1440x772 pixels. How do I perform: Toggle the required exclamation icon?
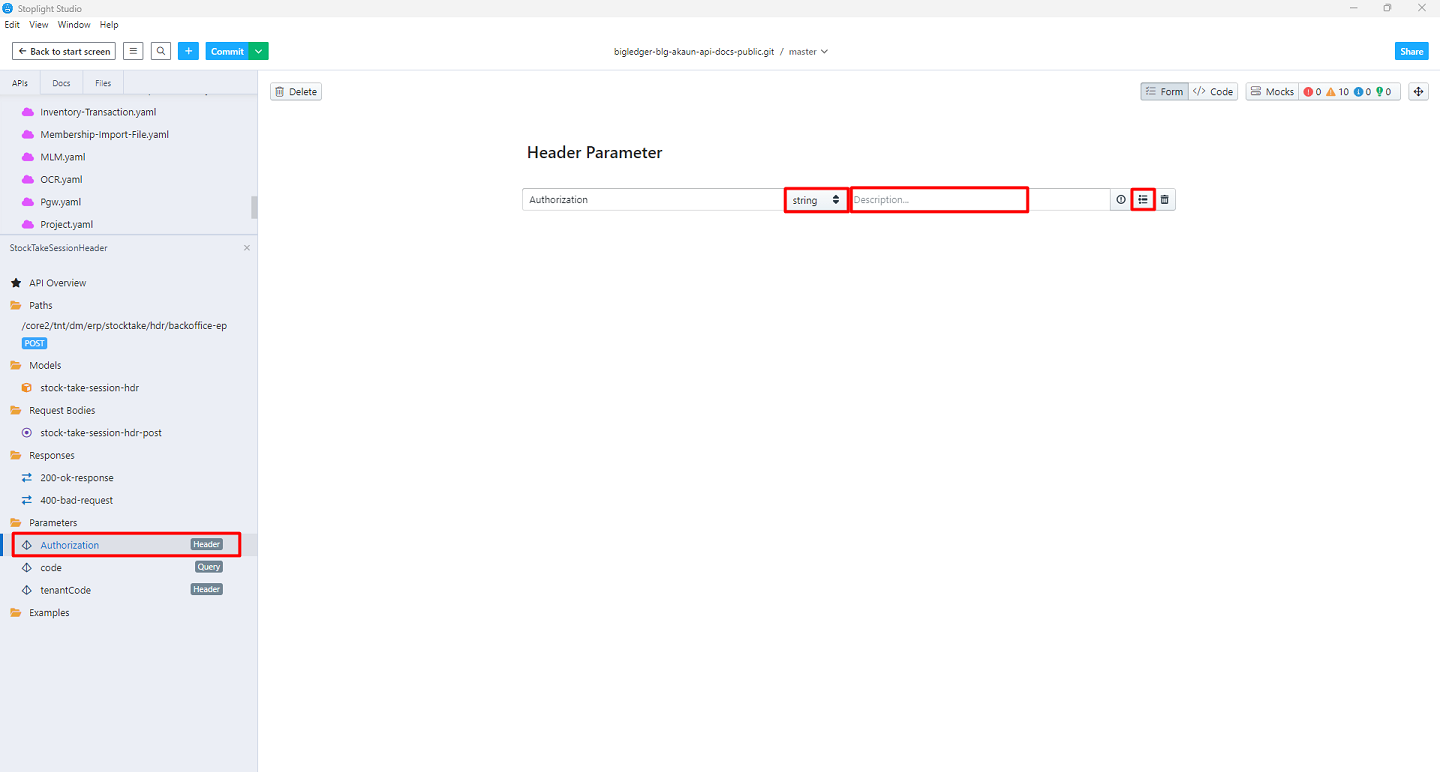(1121, 200)
